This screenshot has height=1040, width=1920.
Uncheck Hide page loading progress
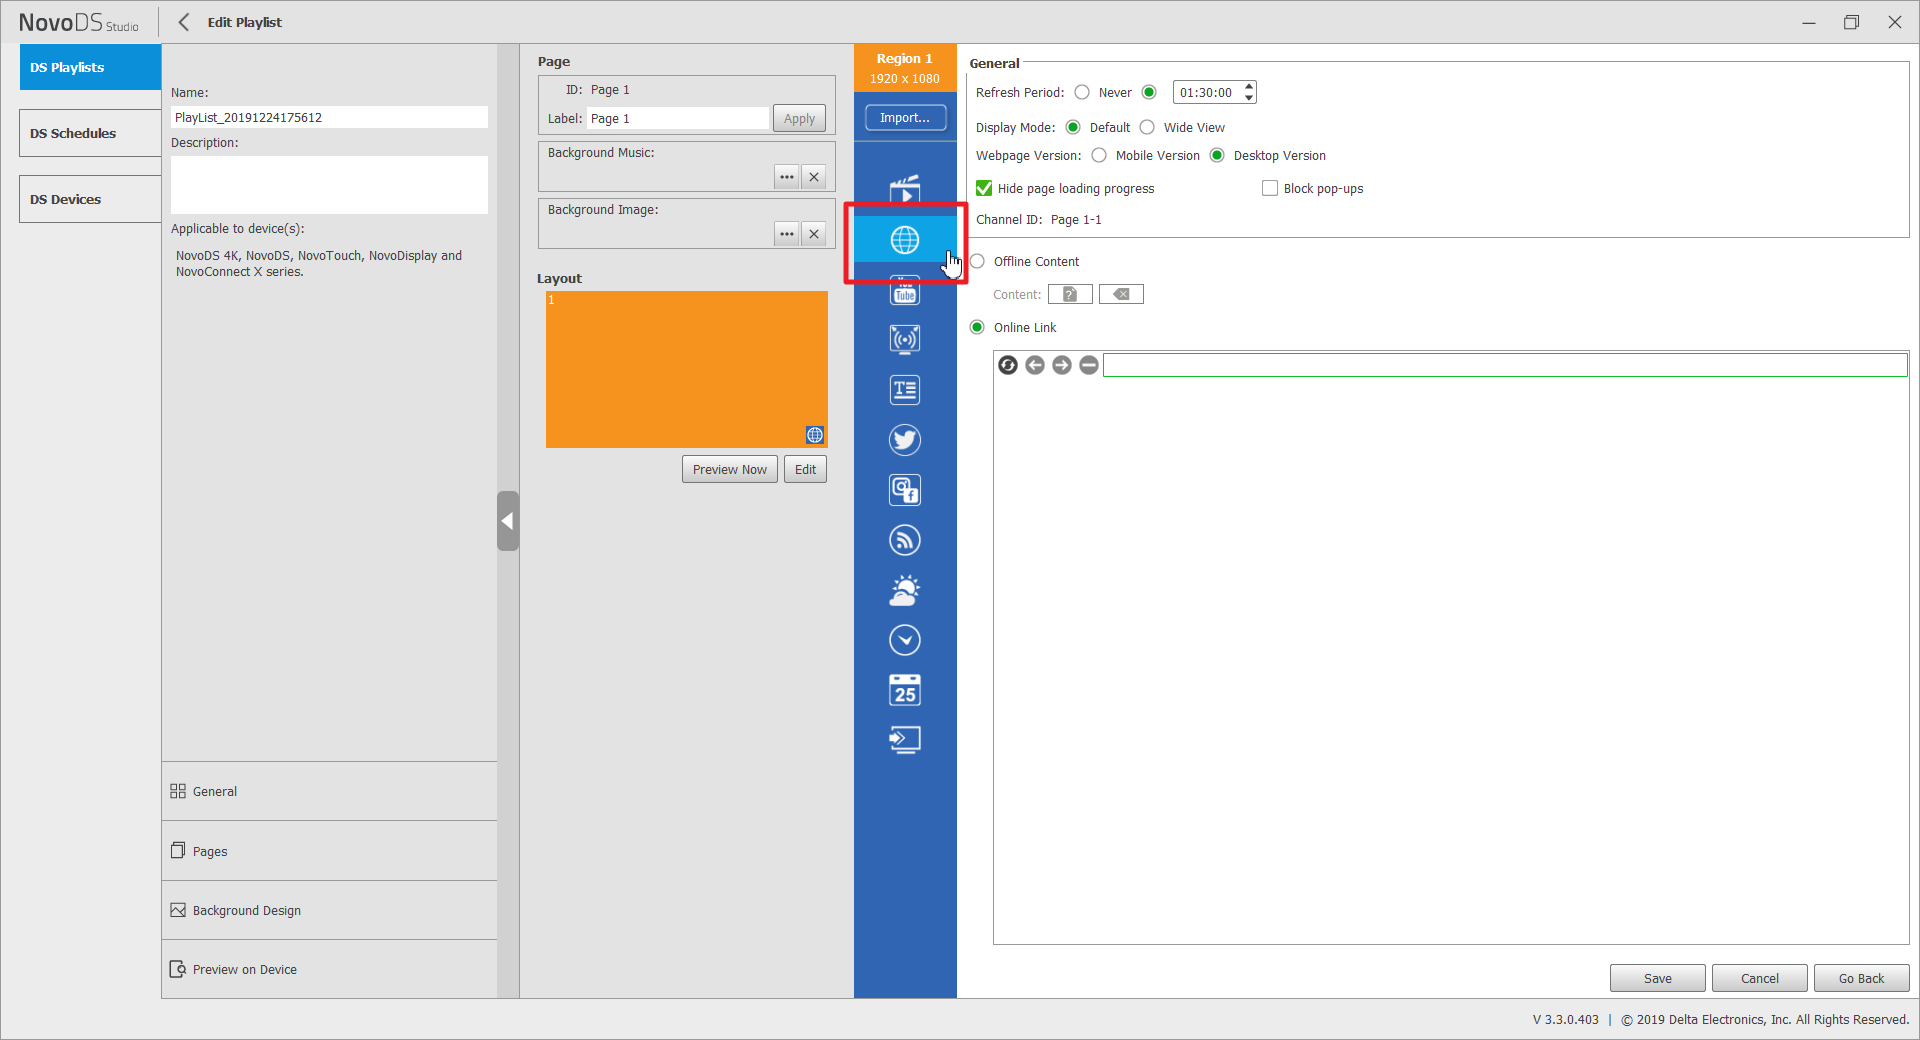[984, 188]
